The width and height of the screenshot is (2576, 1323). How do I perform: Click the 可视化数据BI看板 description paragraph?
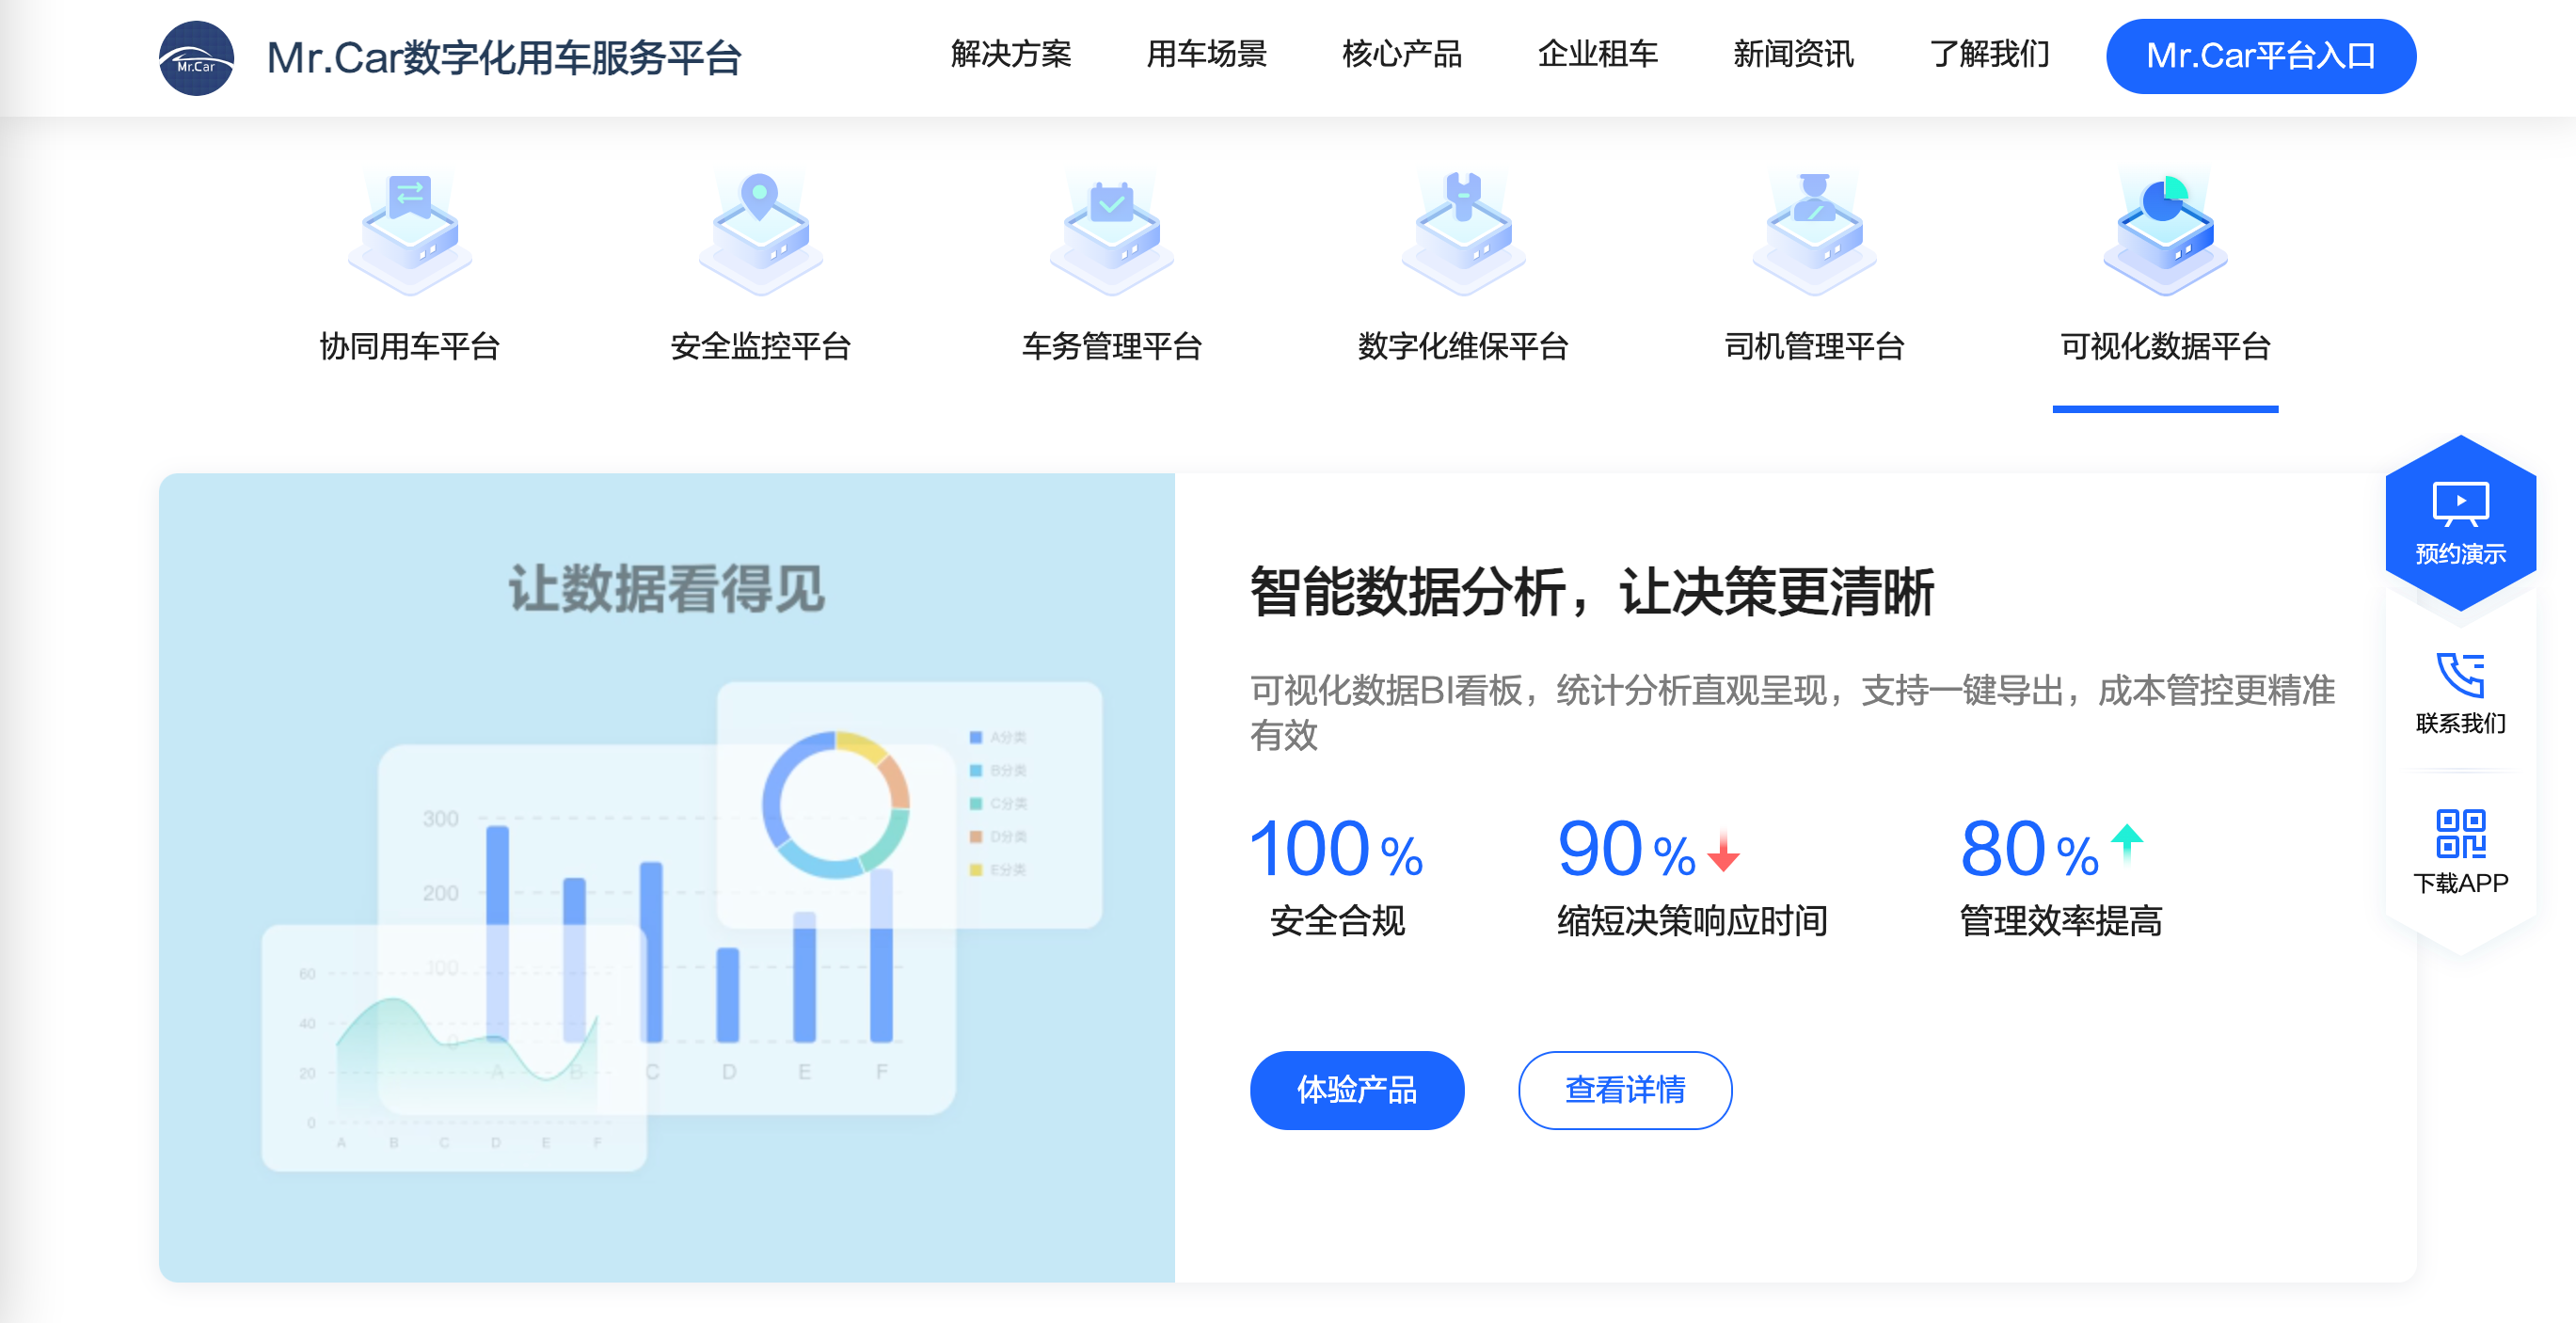[1792, 712]
